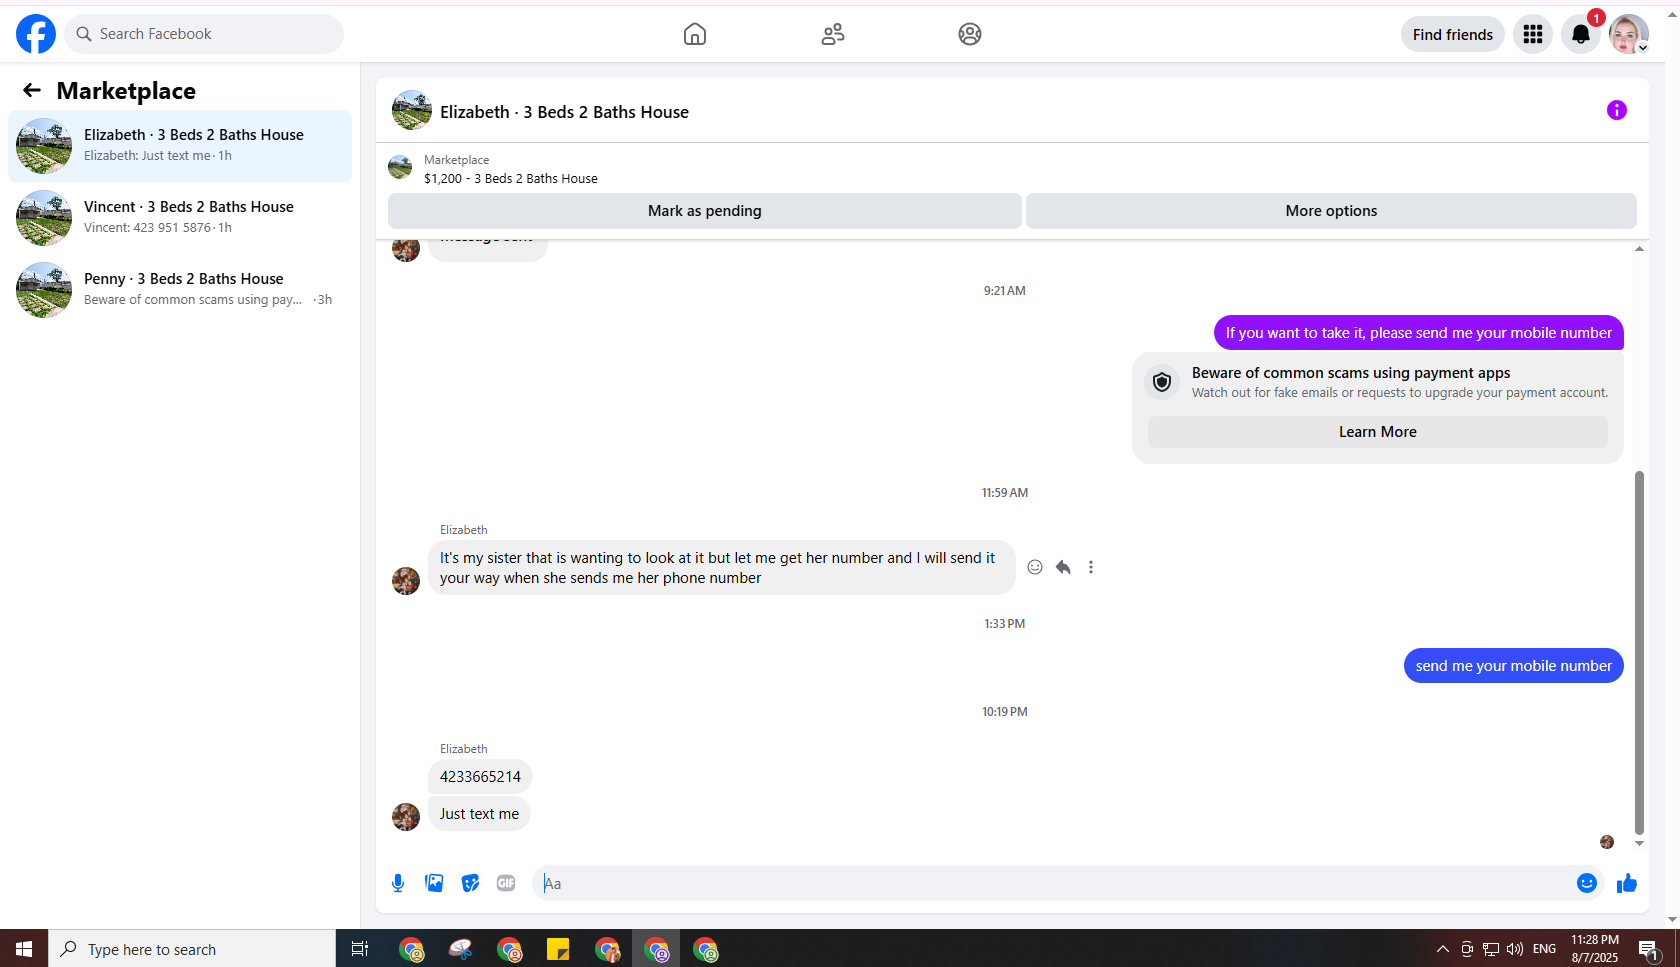
Task: Click the Search Facebook field
Action: 204,34
